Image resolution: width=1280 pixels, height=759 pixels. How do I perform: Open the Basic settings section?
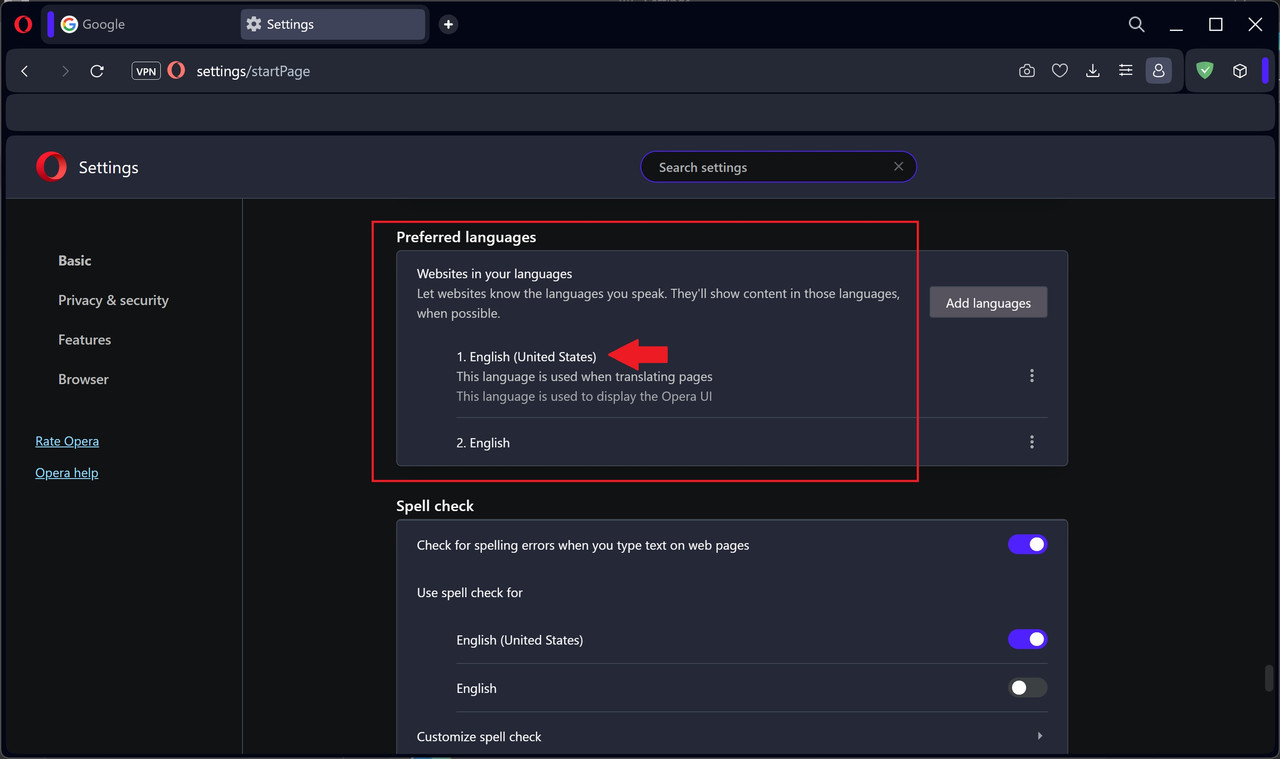pyautogui.click(x=75, y=260)
